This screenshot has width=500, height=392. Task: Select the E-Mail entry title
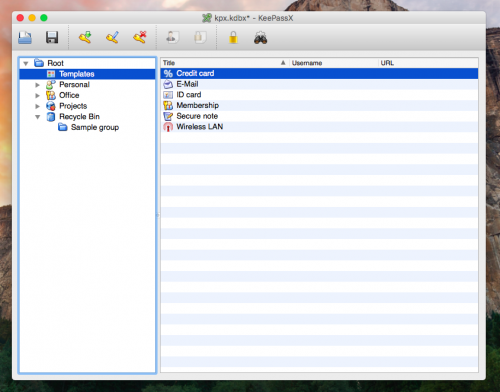pos(187,84)
